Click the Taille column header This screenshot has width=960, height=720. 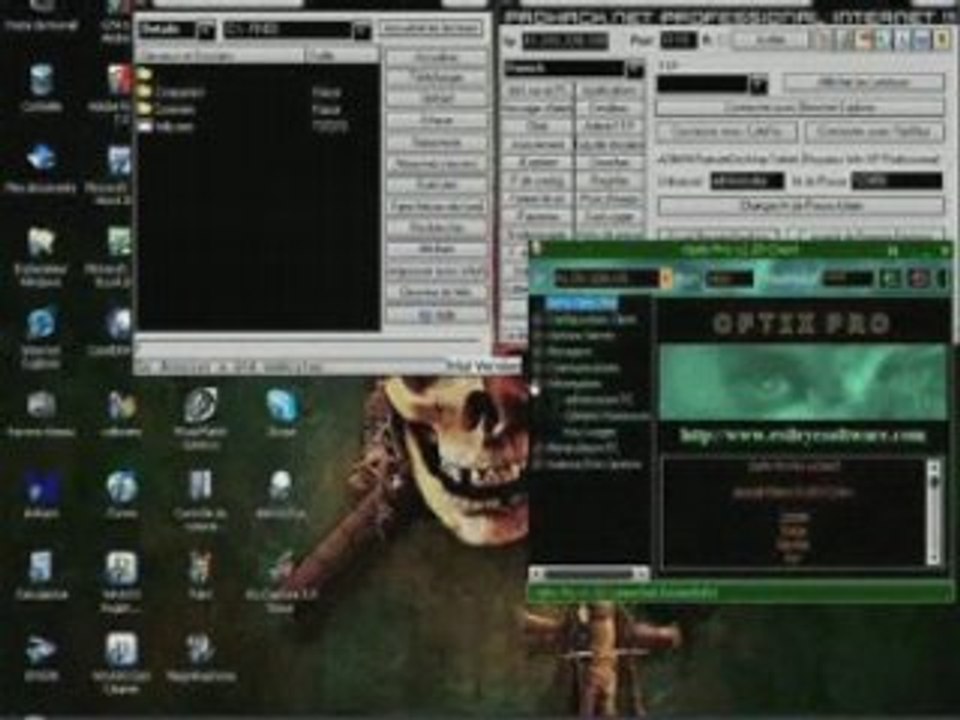coord(342,56)
